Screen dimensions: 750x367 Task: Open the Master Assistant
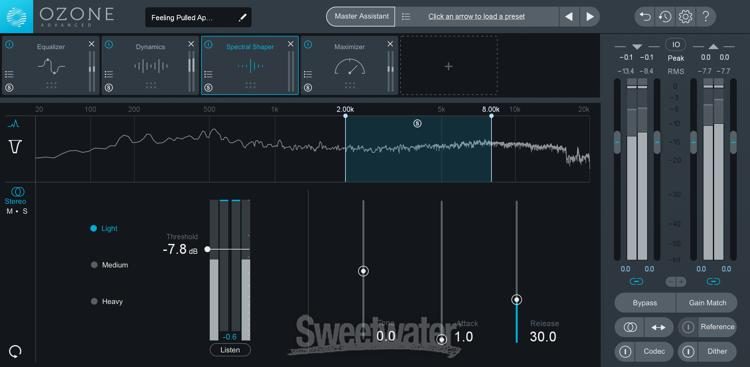click(x=361, y=16)
